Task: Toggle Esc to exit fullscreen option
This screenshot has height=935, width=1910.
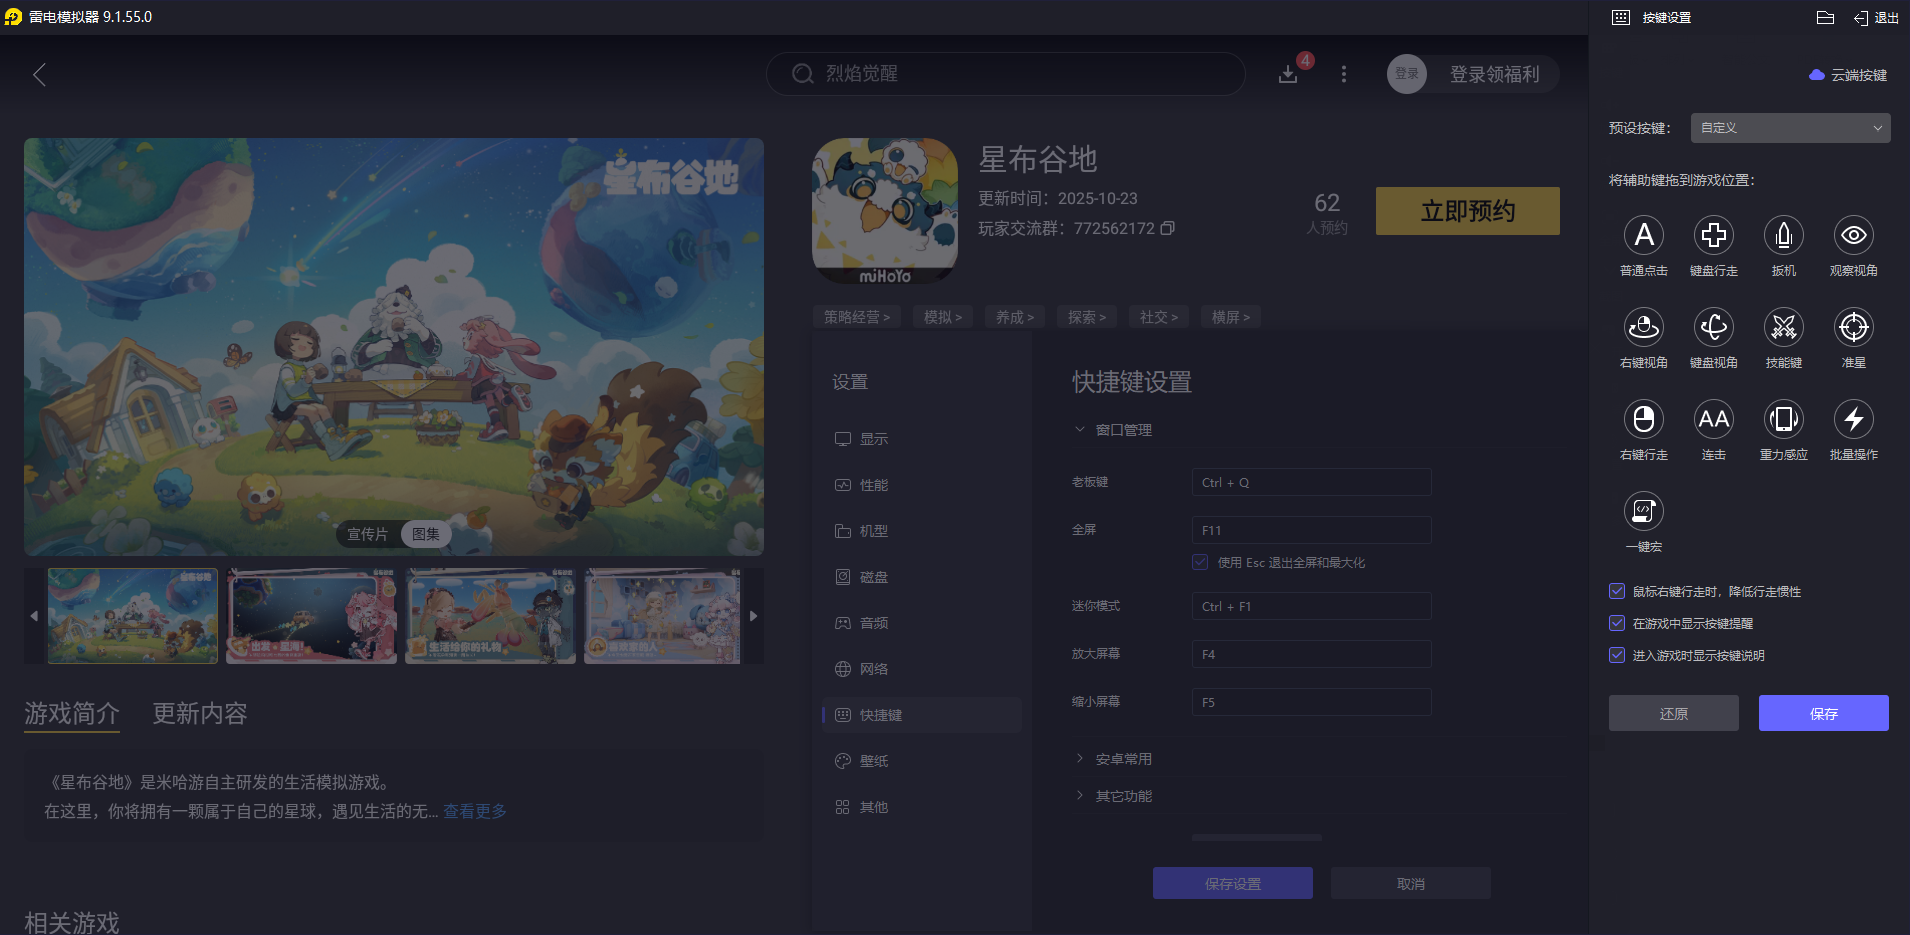Action: pos(1200,562)
